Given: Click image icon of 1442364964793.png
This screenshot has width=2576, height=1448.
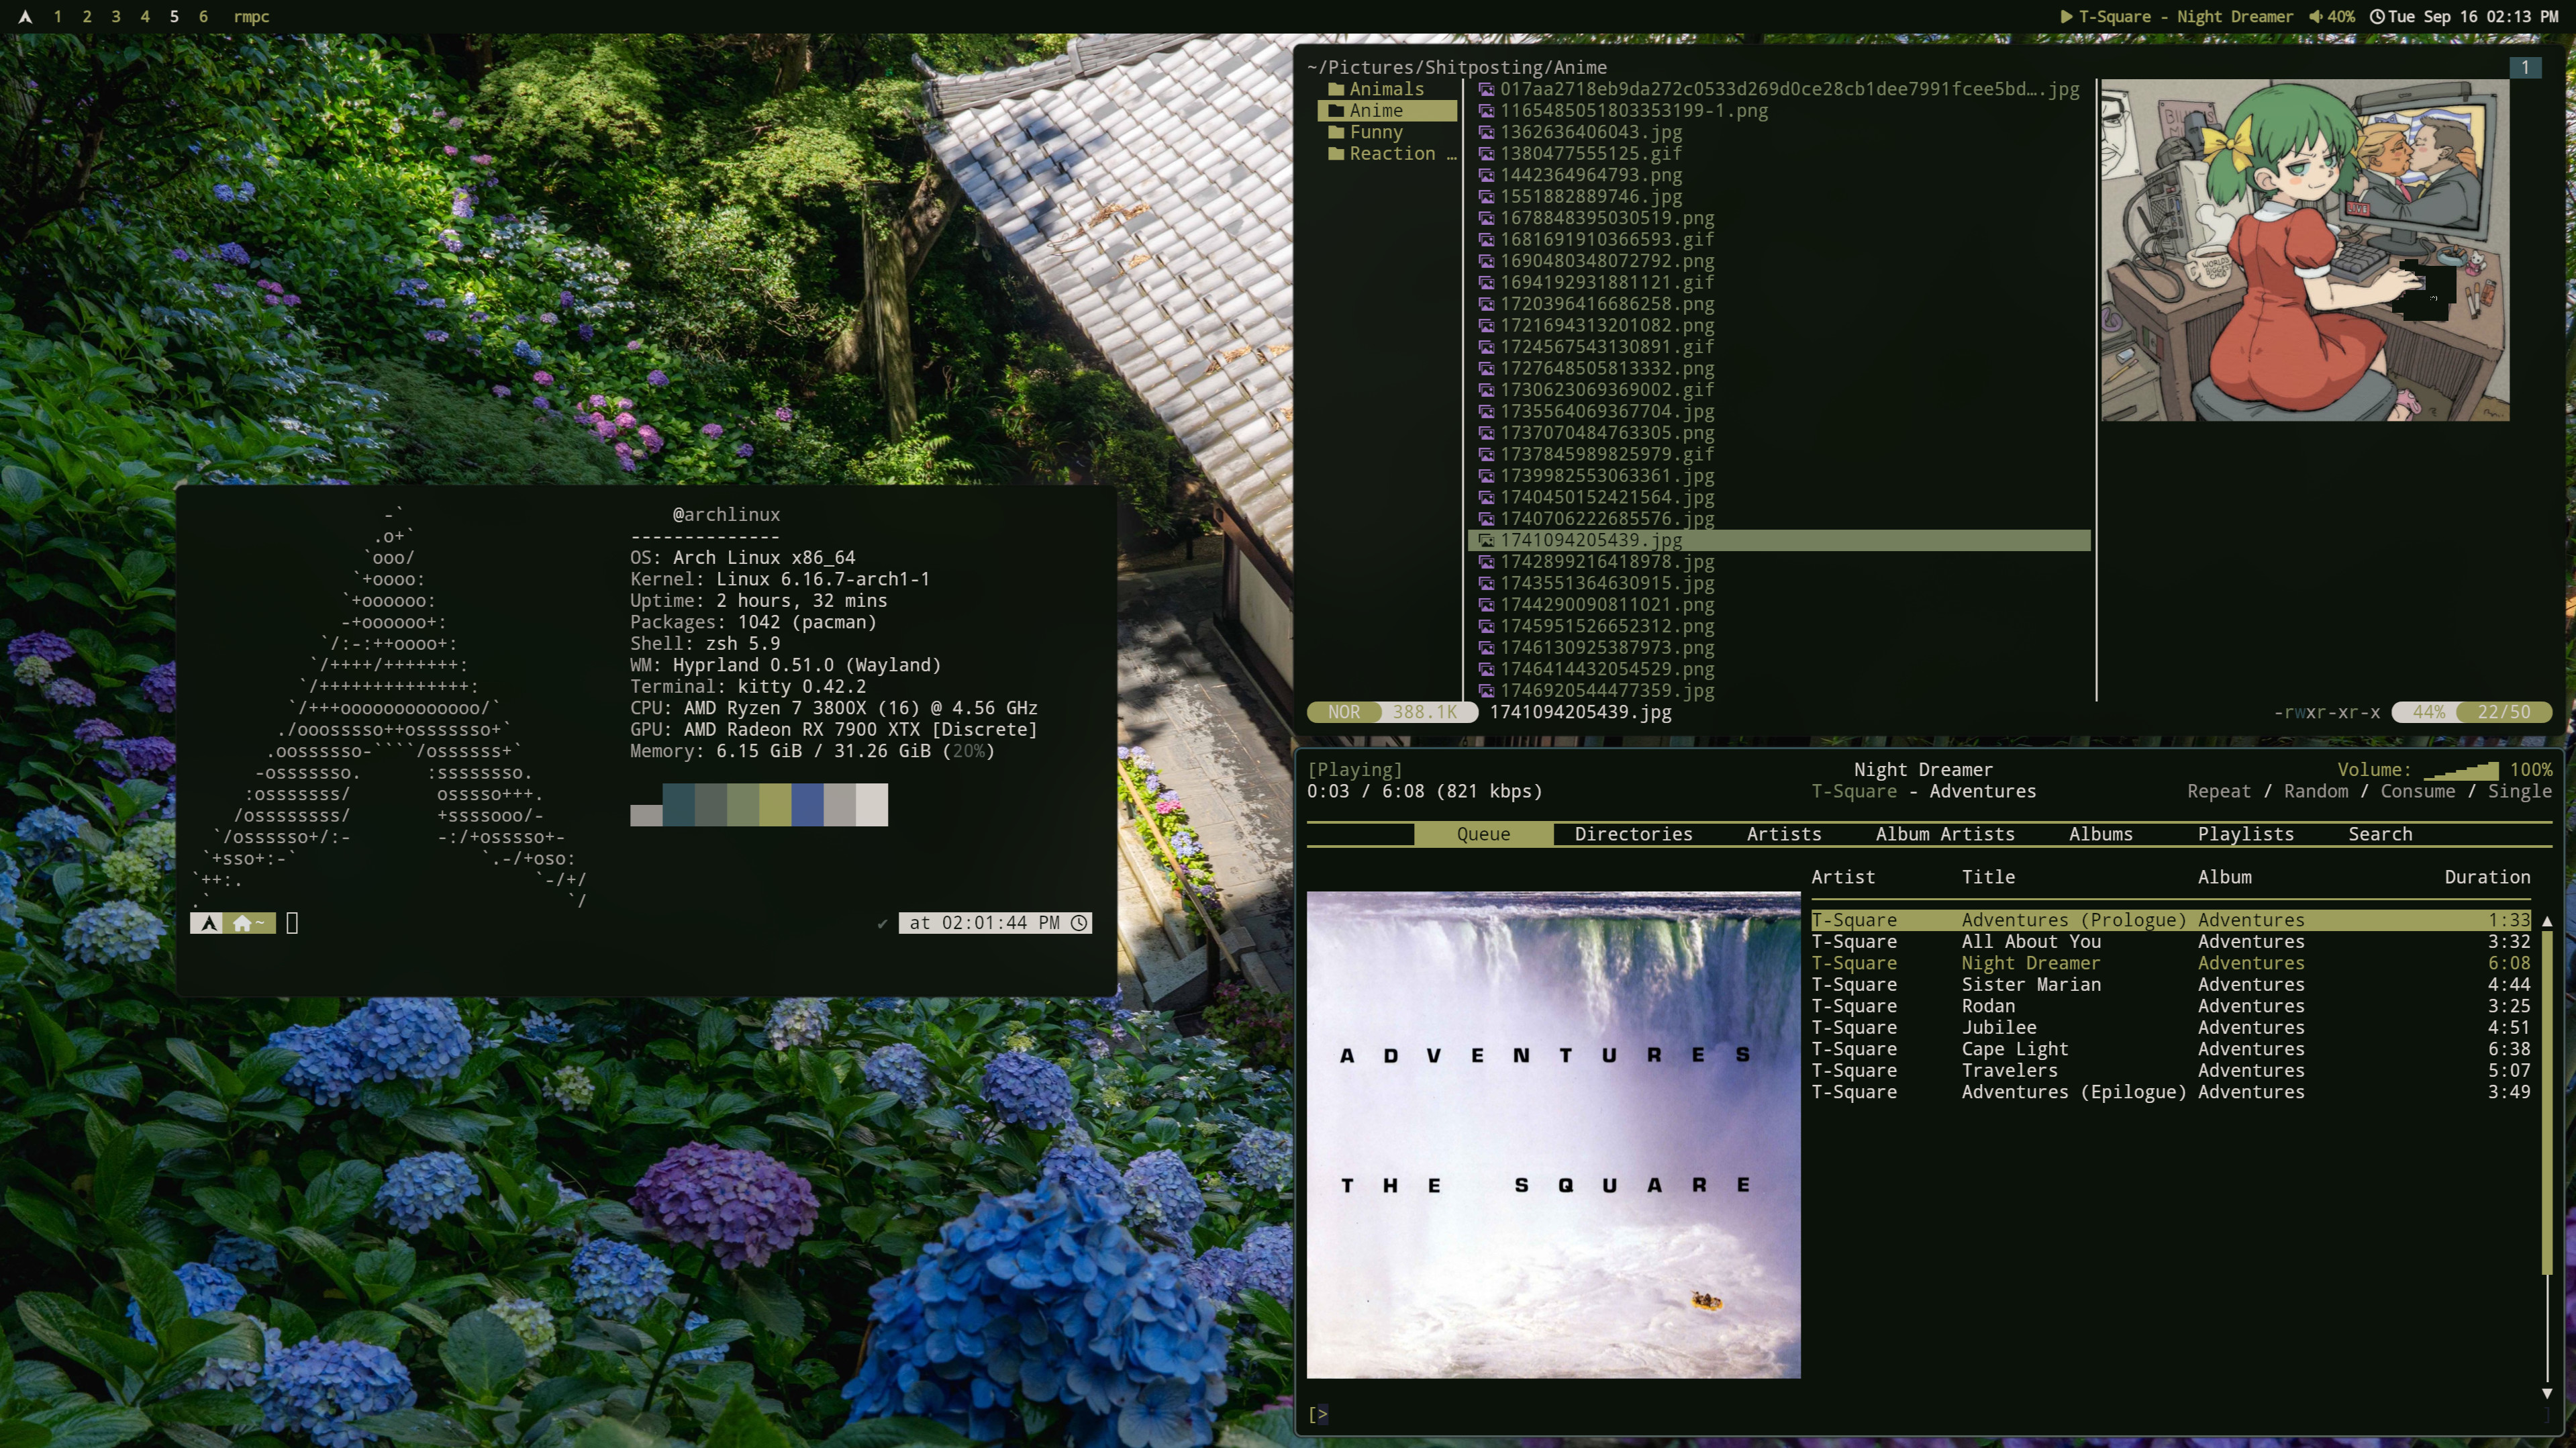Looking at the screenshot, I should pyautogui.click(x=1486, y=175).
